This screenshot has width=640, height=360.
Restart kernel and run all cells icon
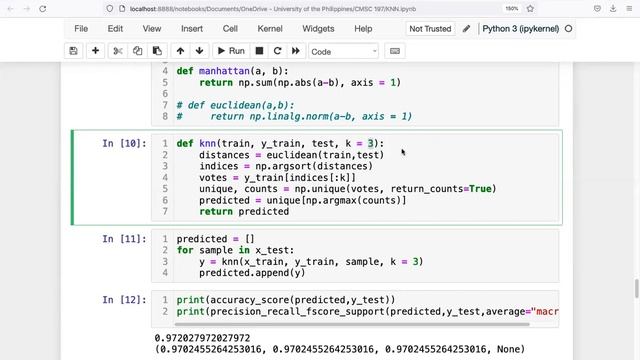click(x=296, y=51)
